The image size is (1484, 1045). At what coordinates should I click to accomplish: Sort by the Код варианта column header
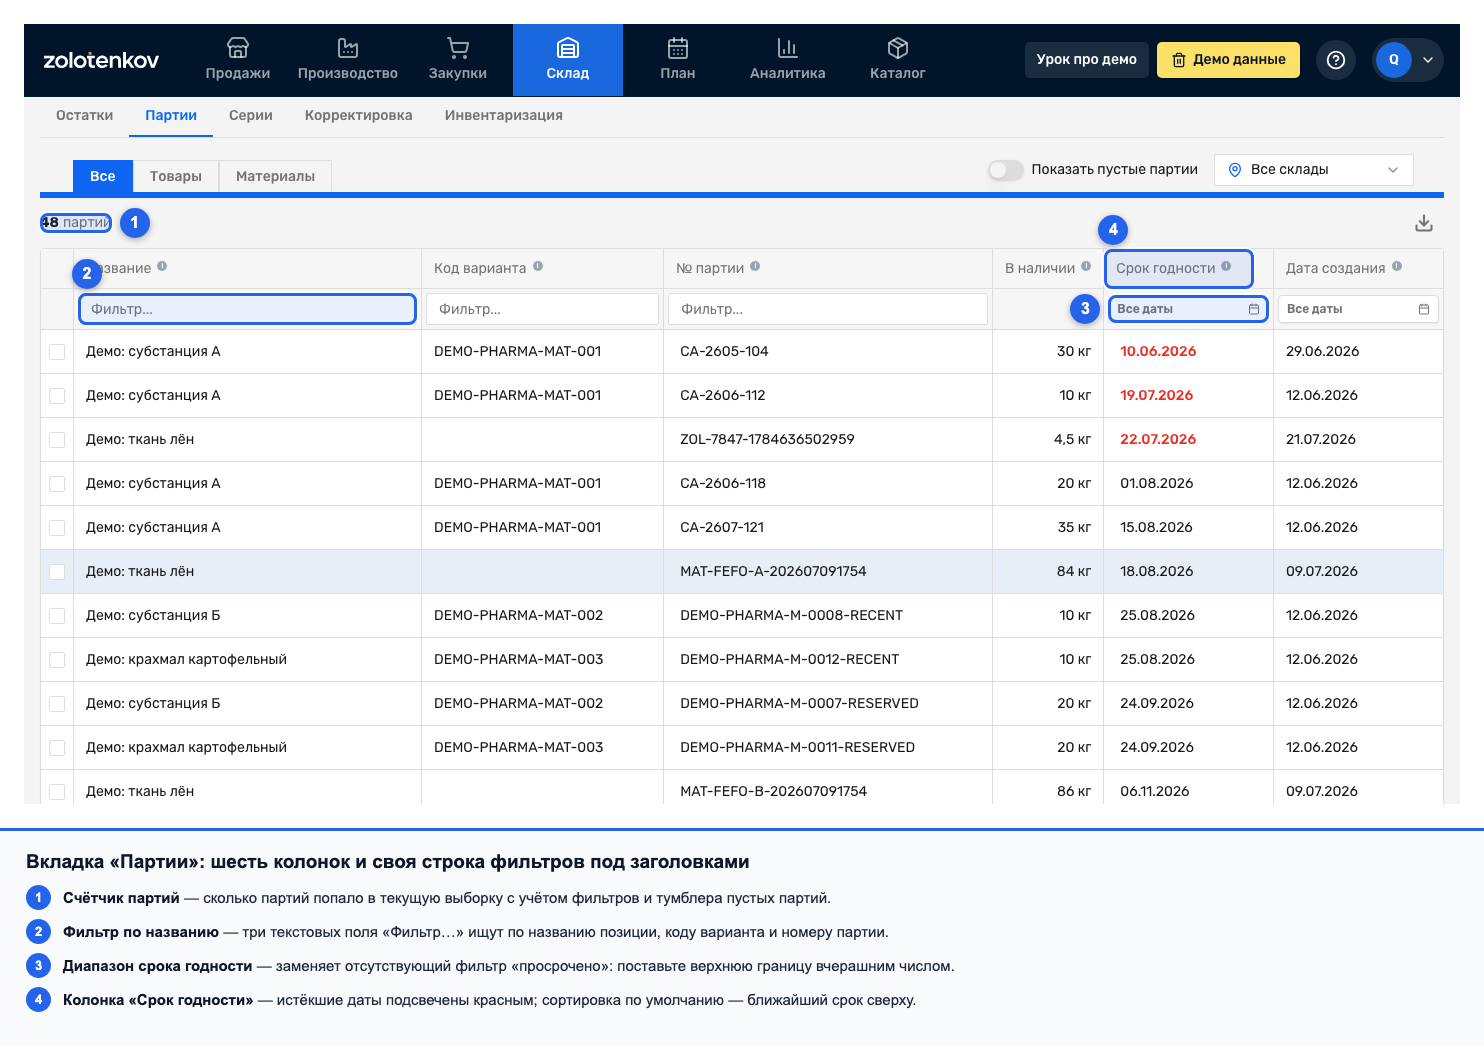[480, 268]
